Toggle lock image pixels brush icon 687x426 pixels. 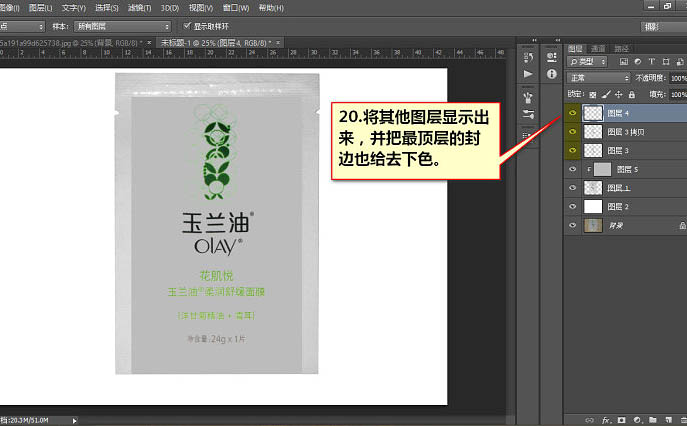[606, 94]
